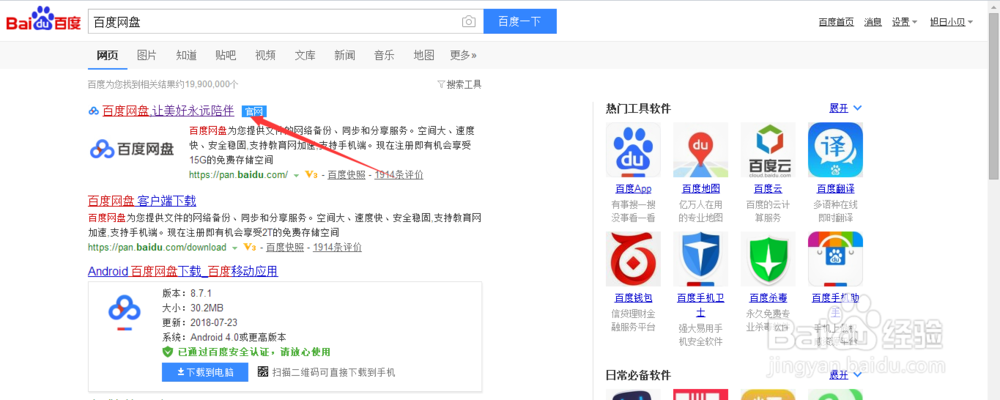Viewport: 1000px width, 400px height.
Task: Open the Android 百度网盘下载 result link
Action: click(182, 271)
